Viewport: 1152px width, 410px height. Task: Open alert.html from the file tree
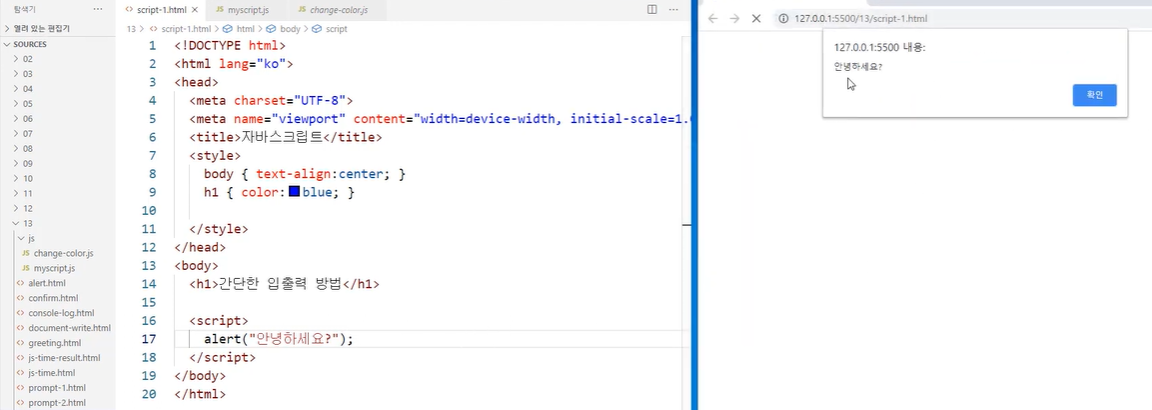click(x=57, y=283)
